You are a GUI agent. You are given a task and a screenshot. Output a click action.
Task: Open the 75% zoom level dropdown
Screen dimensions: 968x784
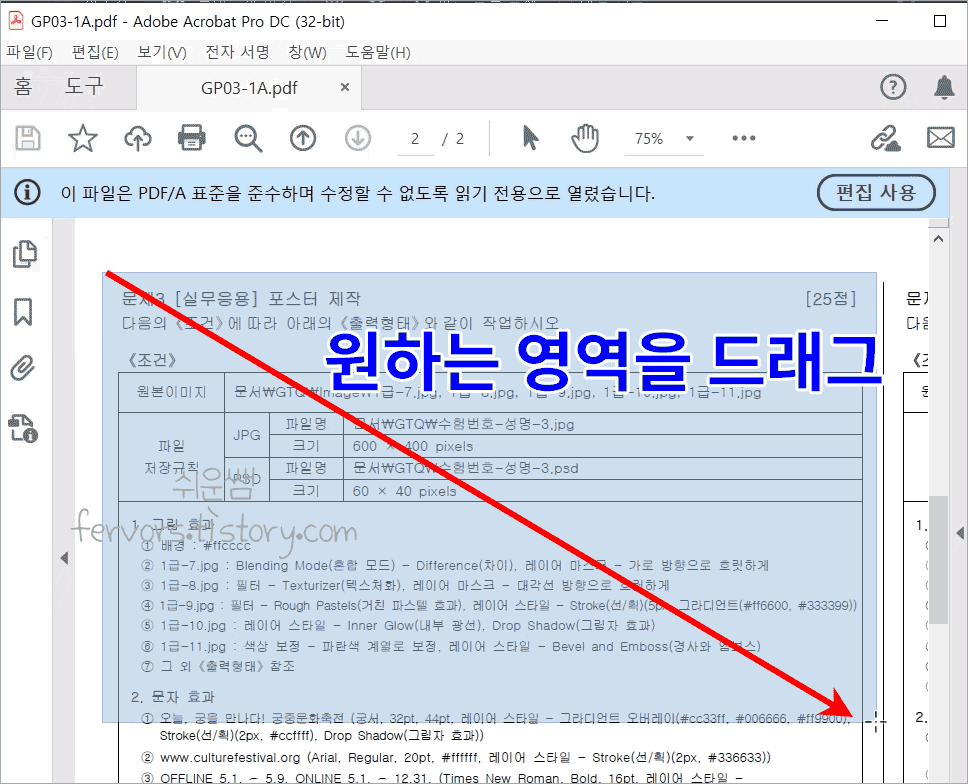click(x=664, y=138)
